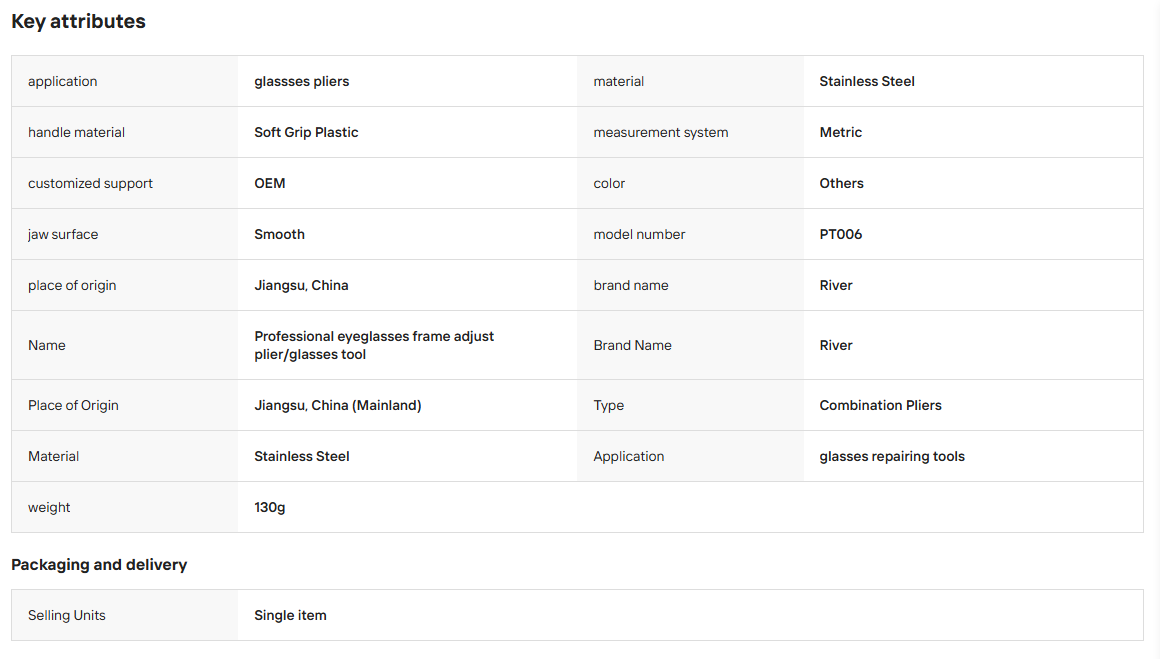Viewport: 1160px width, 659px height.
Task: Click the Key attributes heading
Action: tap(78, 21)
